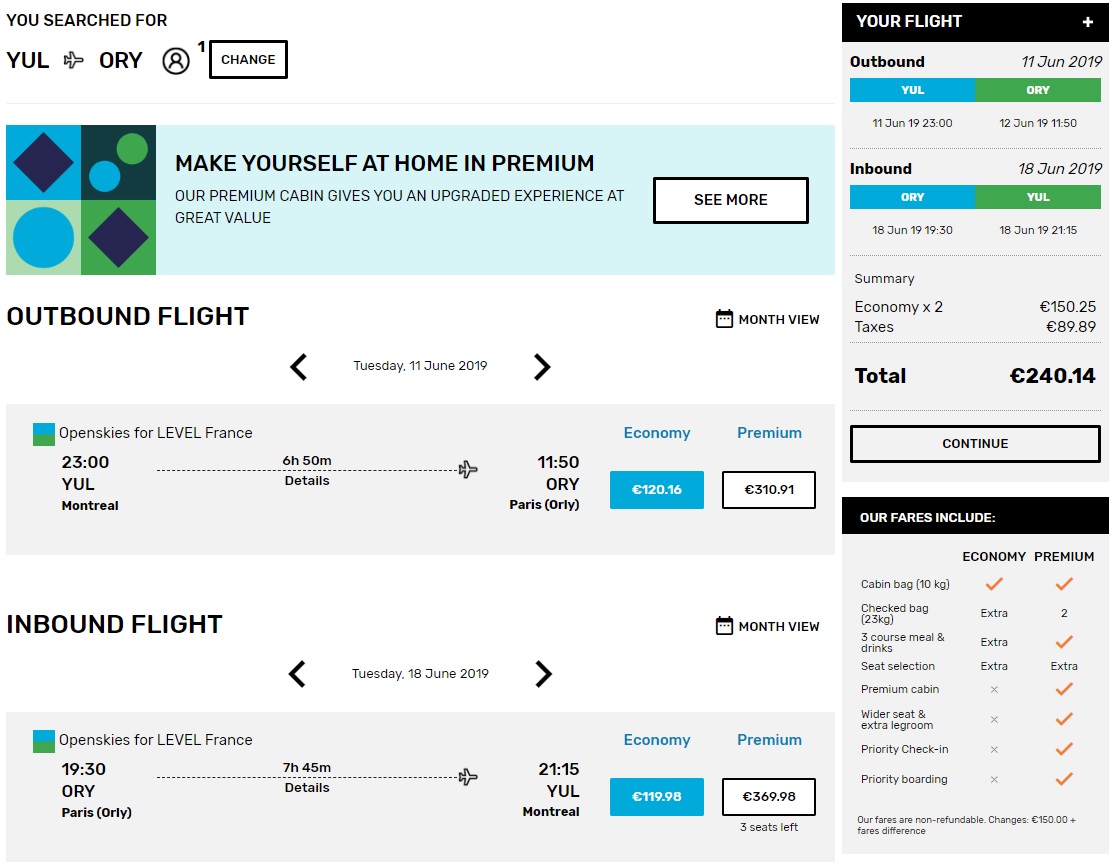The image size is (1113, 868).
Task: Expand Details for outbound flight
Action: 307,481
